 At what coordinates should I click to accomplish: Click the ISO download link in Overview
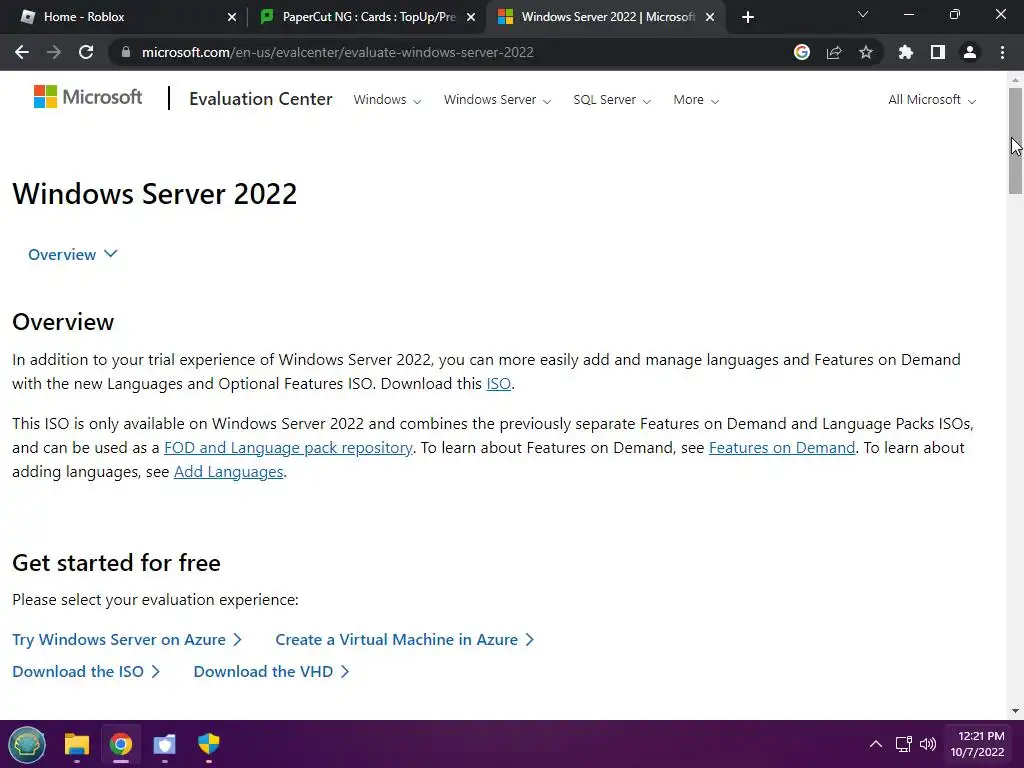[498, 384]
